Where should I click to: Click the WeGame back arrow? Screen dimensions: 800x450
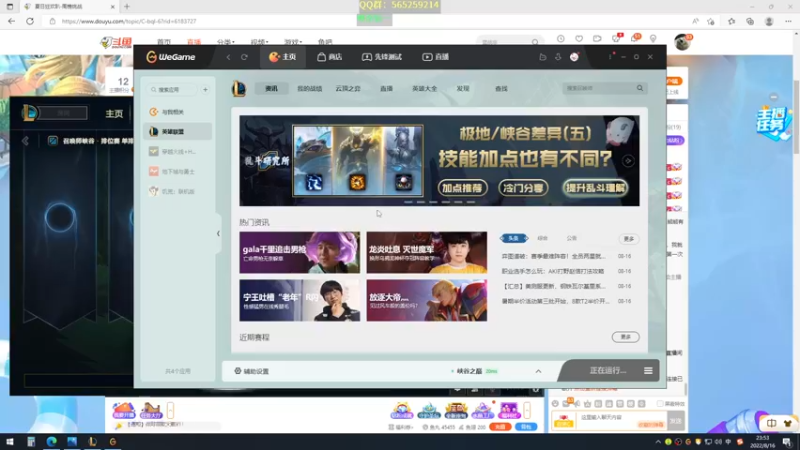(229, 57)
